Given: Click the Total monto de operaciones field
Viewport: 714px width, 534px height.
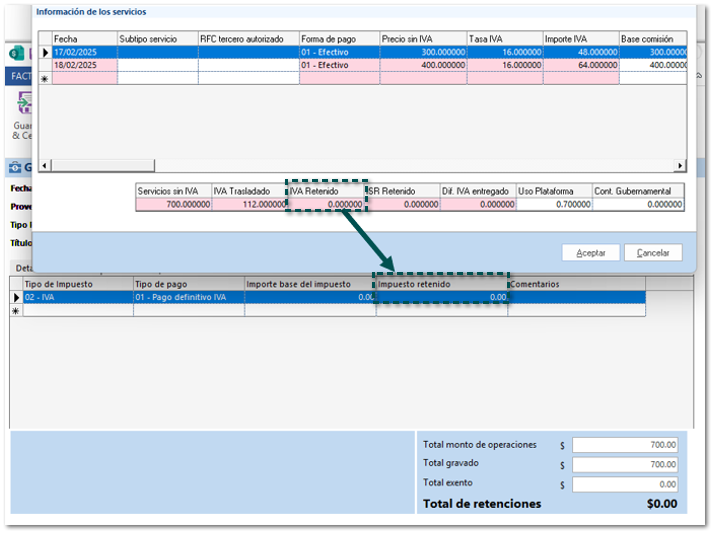Looking at the screenshot, I should [x=624, y=445].
